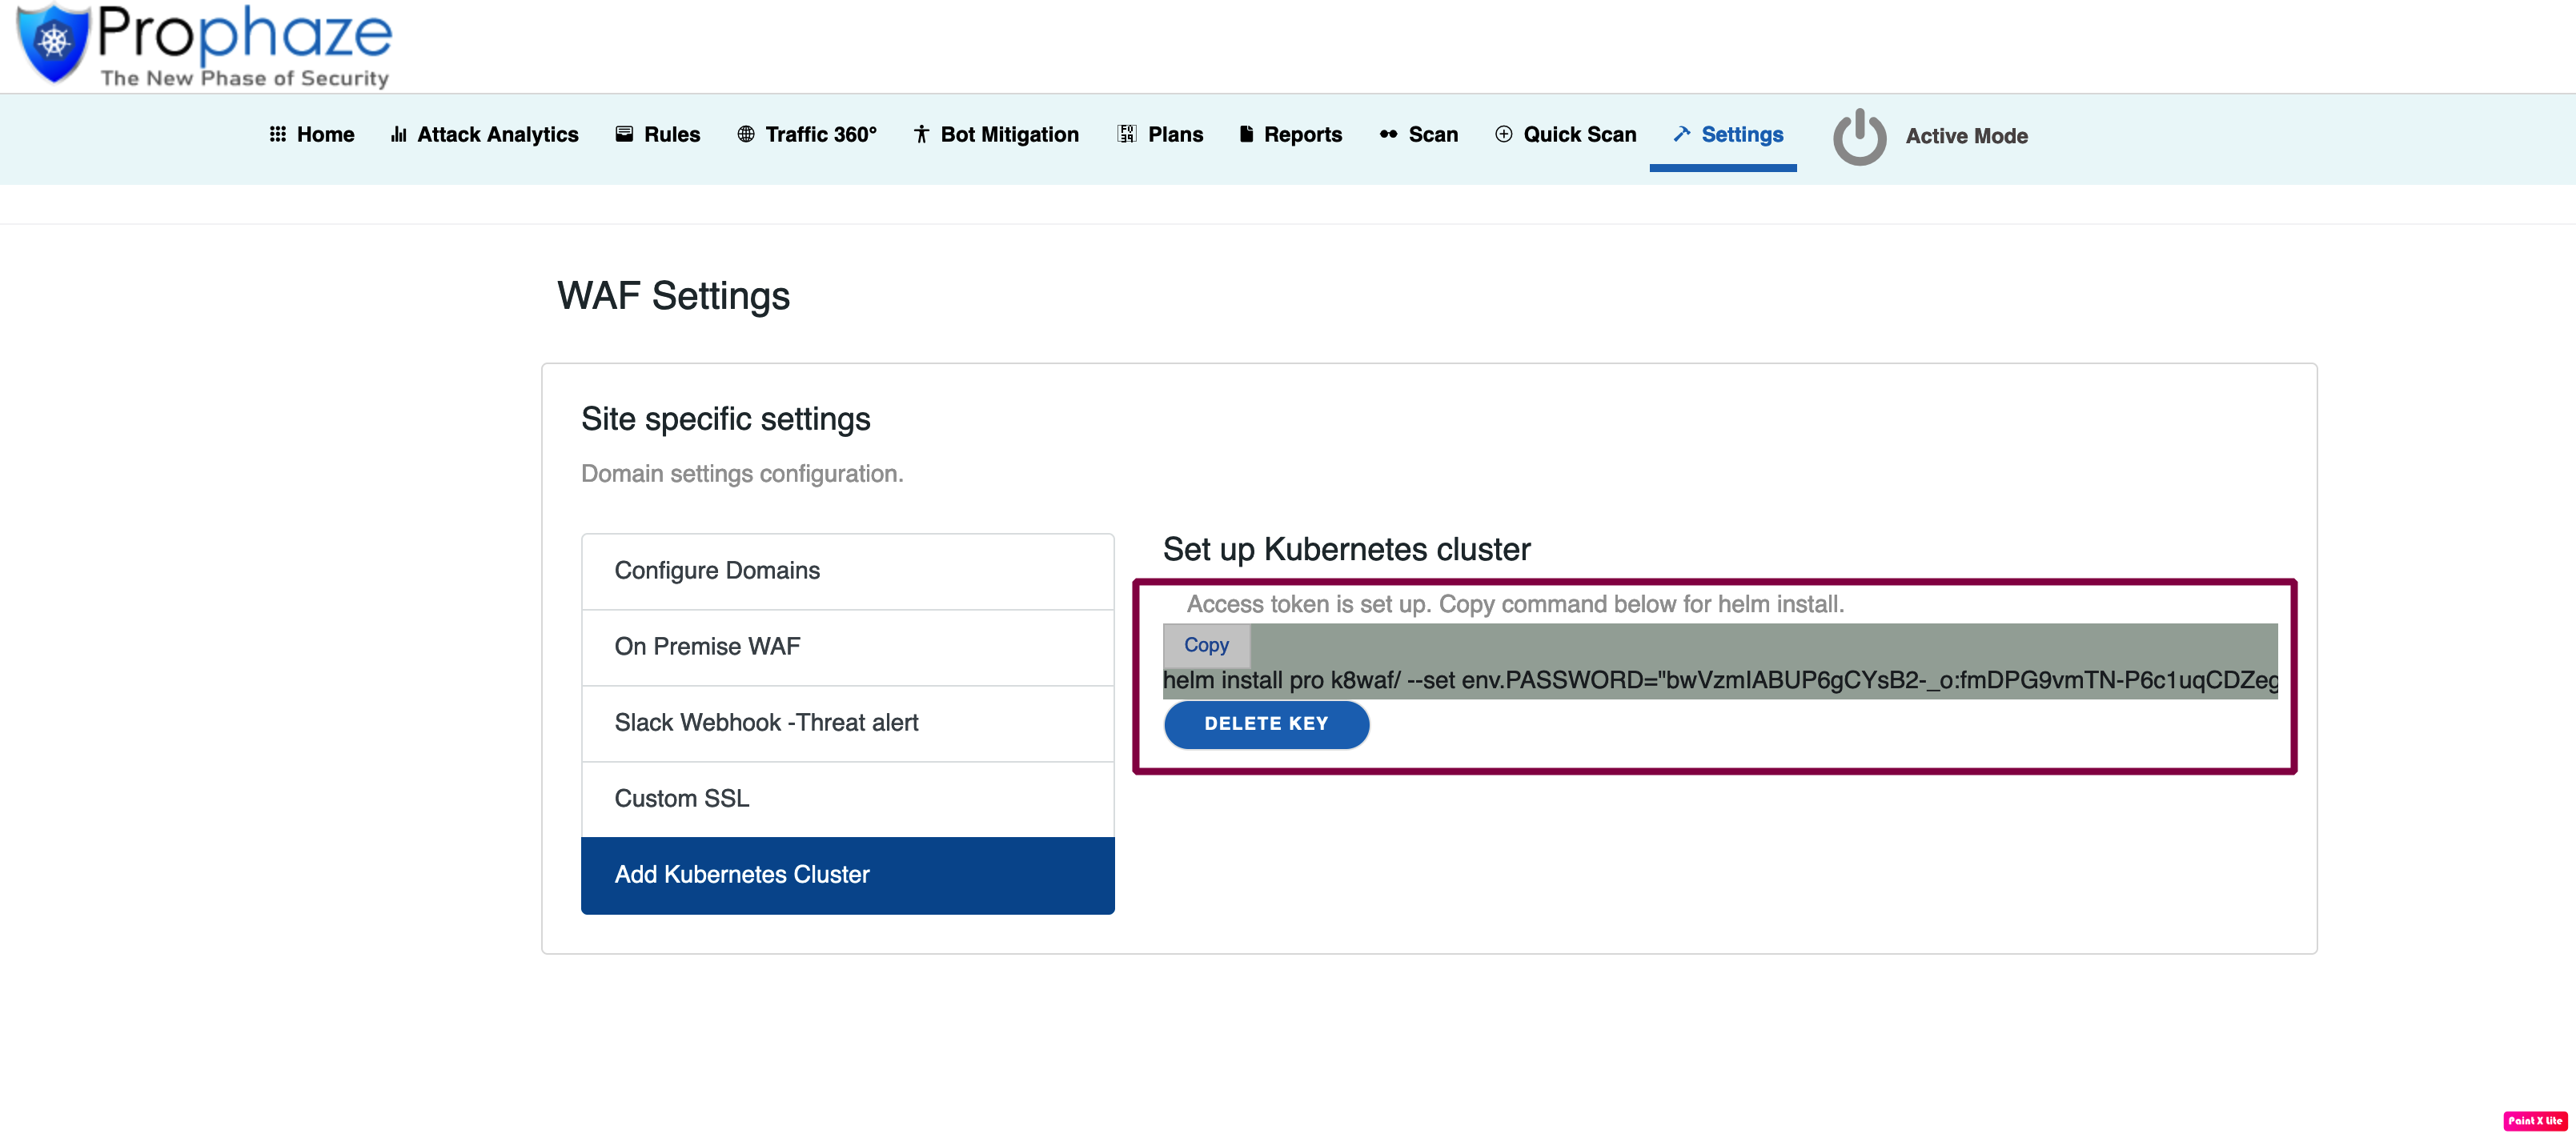Open the Reports menu item

click(x=1302, y=134)
